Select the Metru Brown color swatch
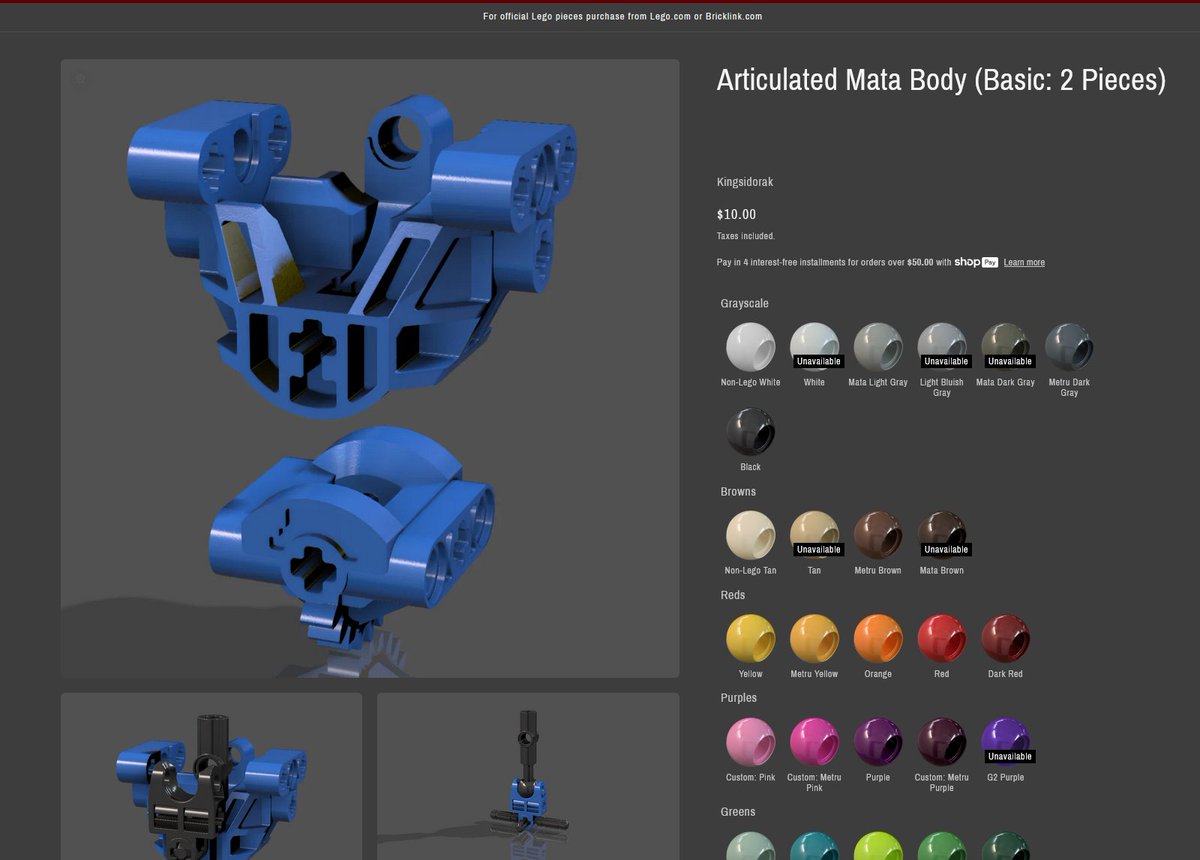 click(x=878, y=535)
